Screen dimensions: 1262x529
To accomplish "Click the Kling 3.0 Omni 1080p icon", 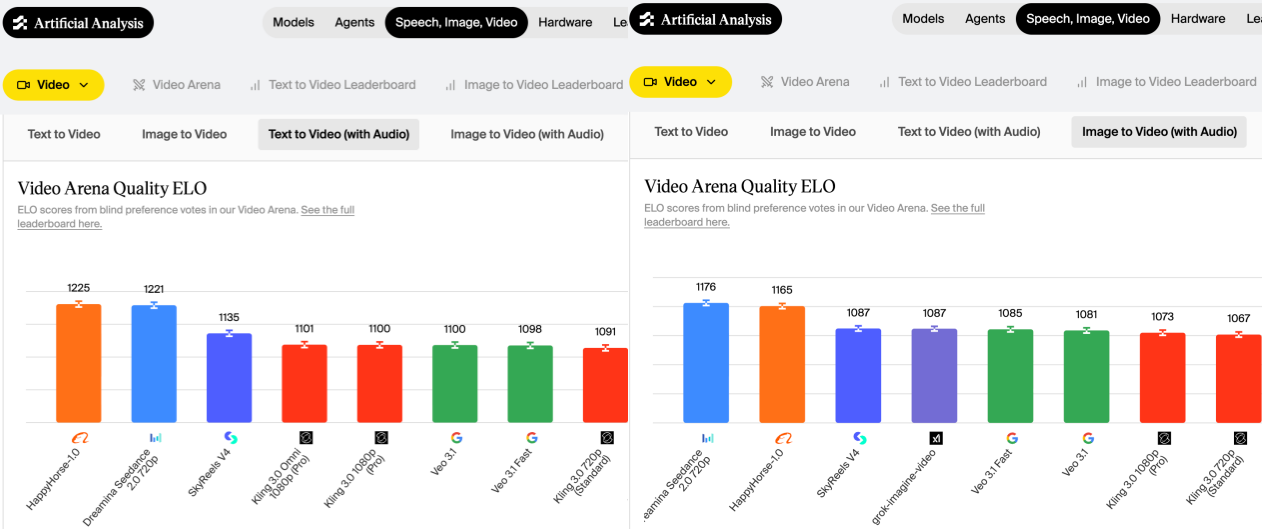I will 306,437.
